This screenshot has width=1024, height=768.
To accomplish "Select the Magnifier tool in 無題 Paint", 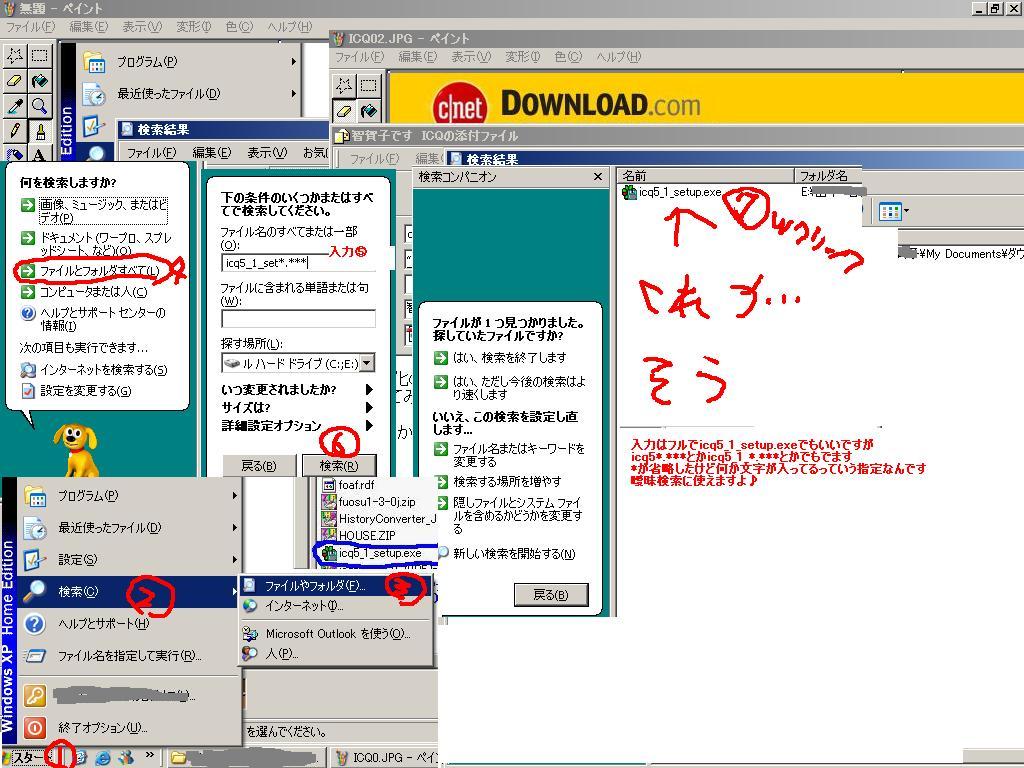I will pyautogui.click(x=39, y=105).
